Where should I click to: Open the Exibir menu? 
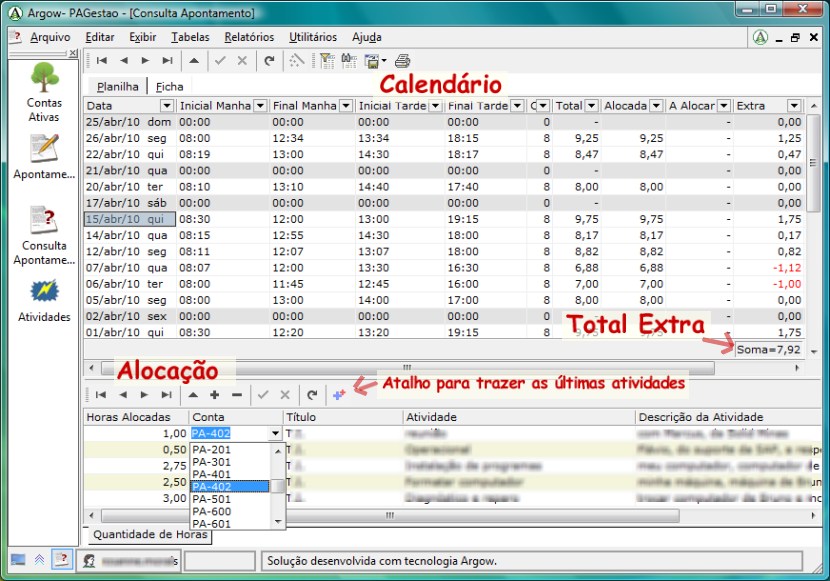coord(143,37)
